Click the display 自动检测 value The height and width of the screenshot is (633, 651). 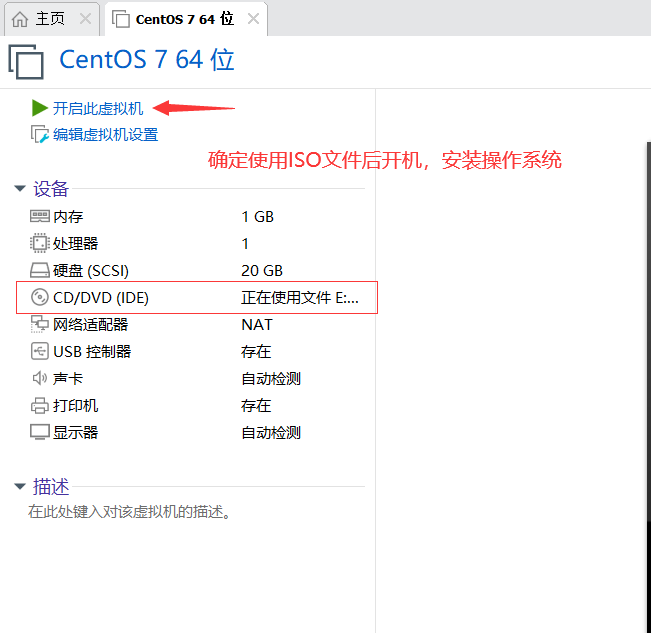271,432
